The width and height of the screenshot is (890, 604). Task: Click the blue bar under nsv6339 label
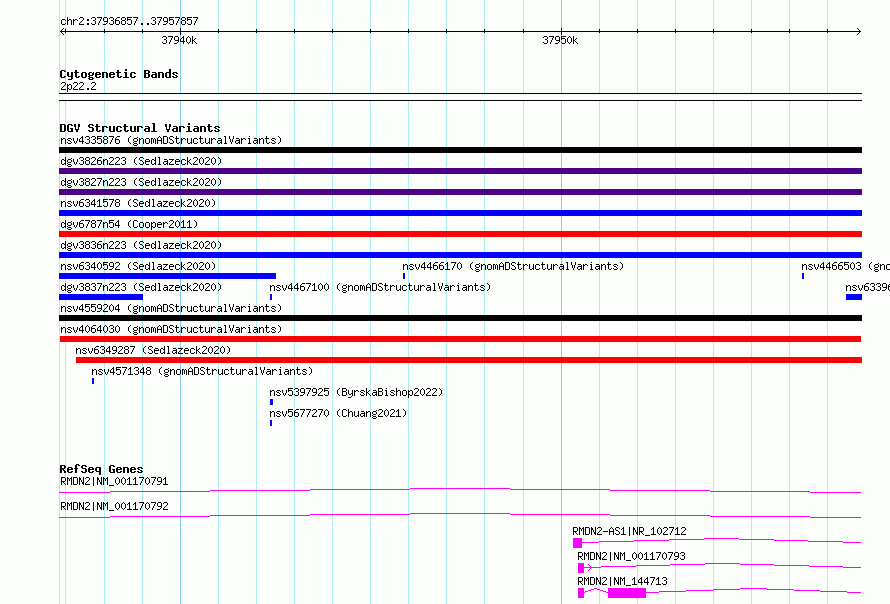click(x=854, y=297)
